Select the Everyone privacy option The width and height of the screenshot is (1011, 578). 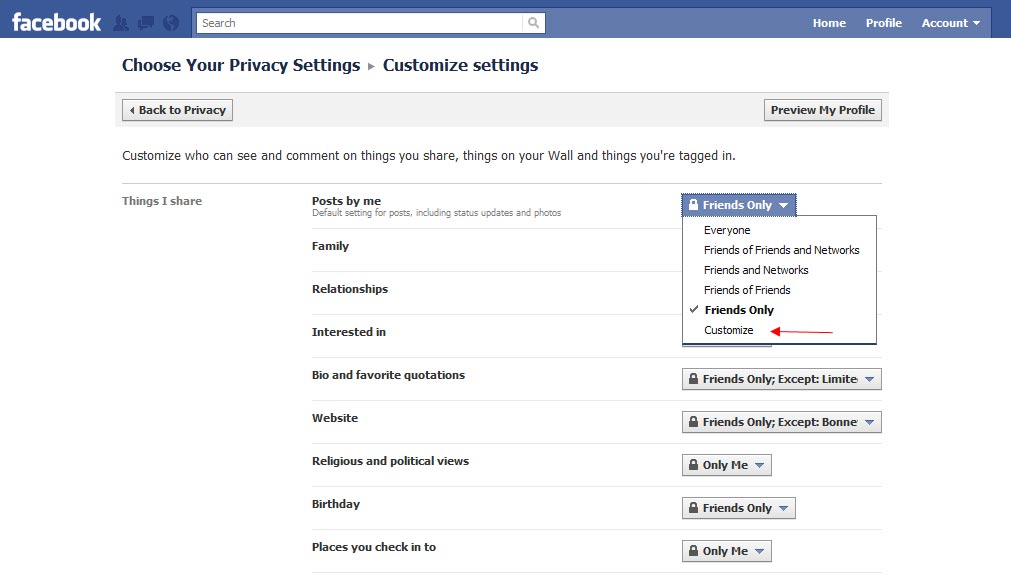pyautogui.click(x=727, y=230)
